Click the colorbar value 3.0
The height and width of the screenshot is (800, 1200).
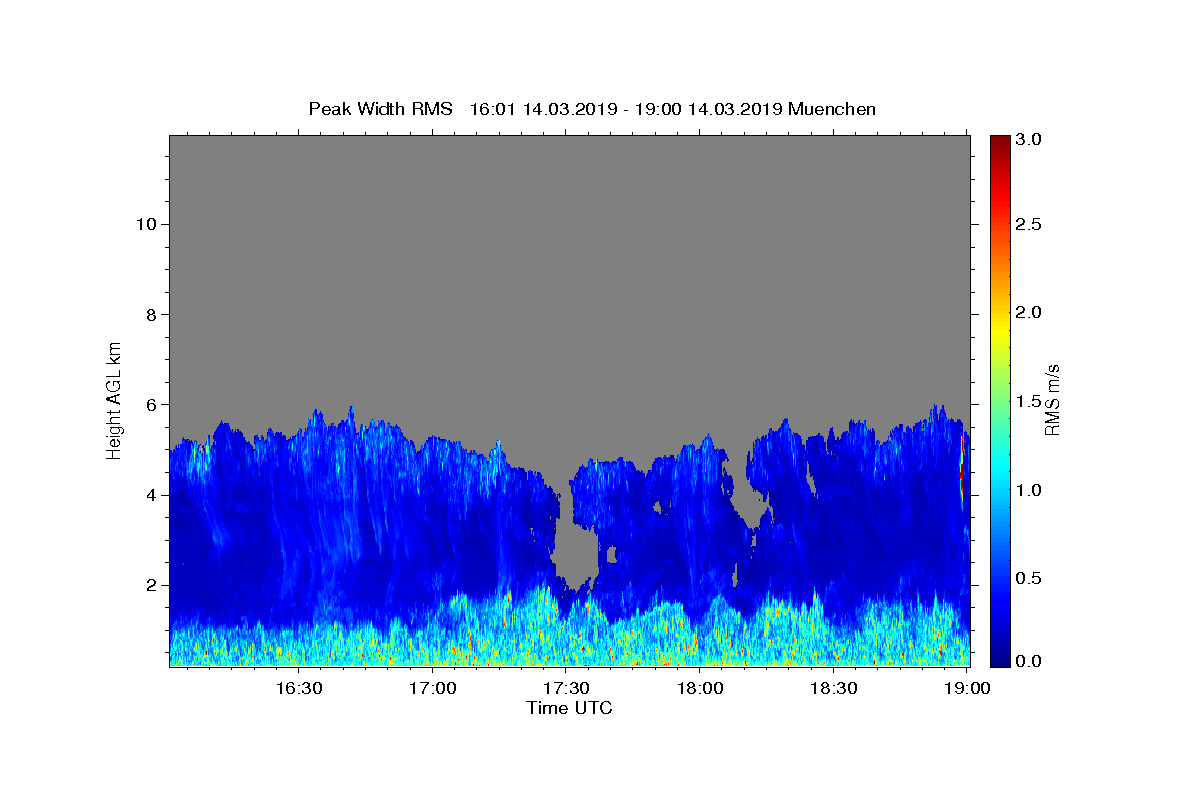click(1029, 139)
